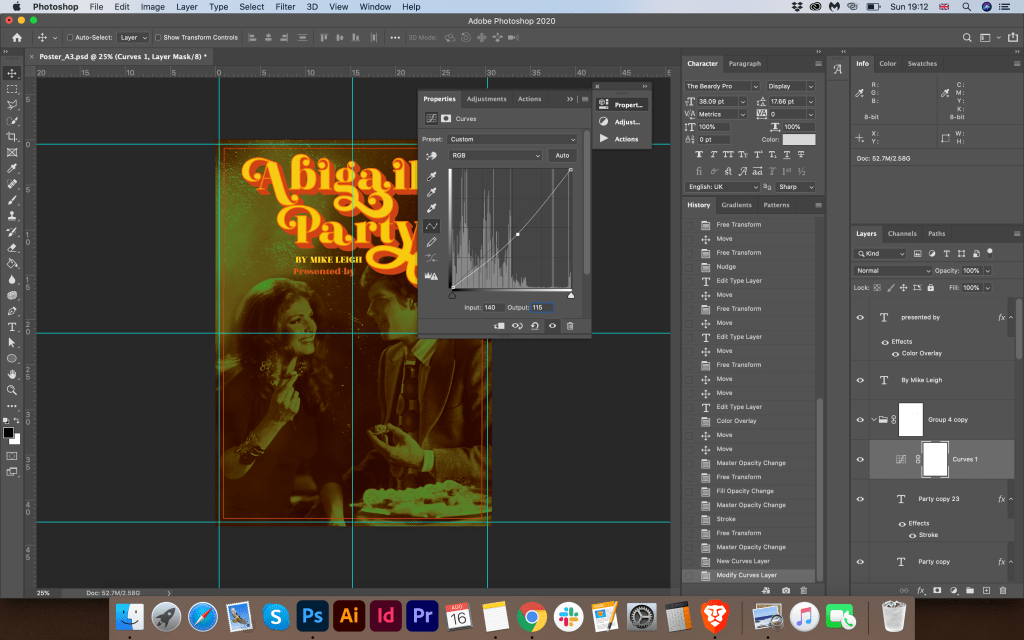Click the clip-to-layer icon in Properties
The image size is (1024, 640).
click(500, 325)
